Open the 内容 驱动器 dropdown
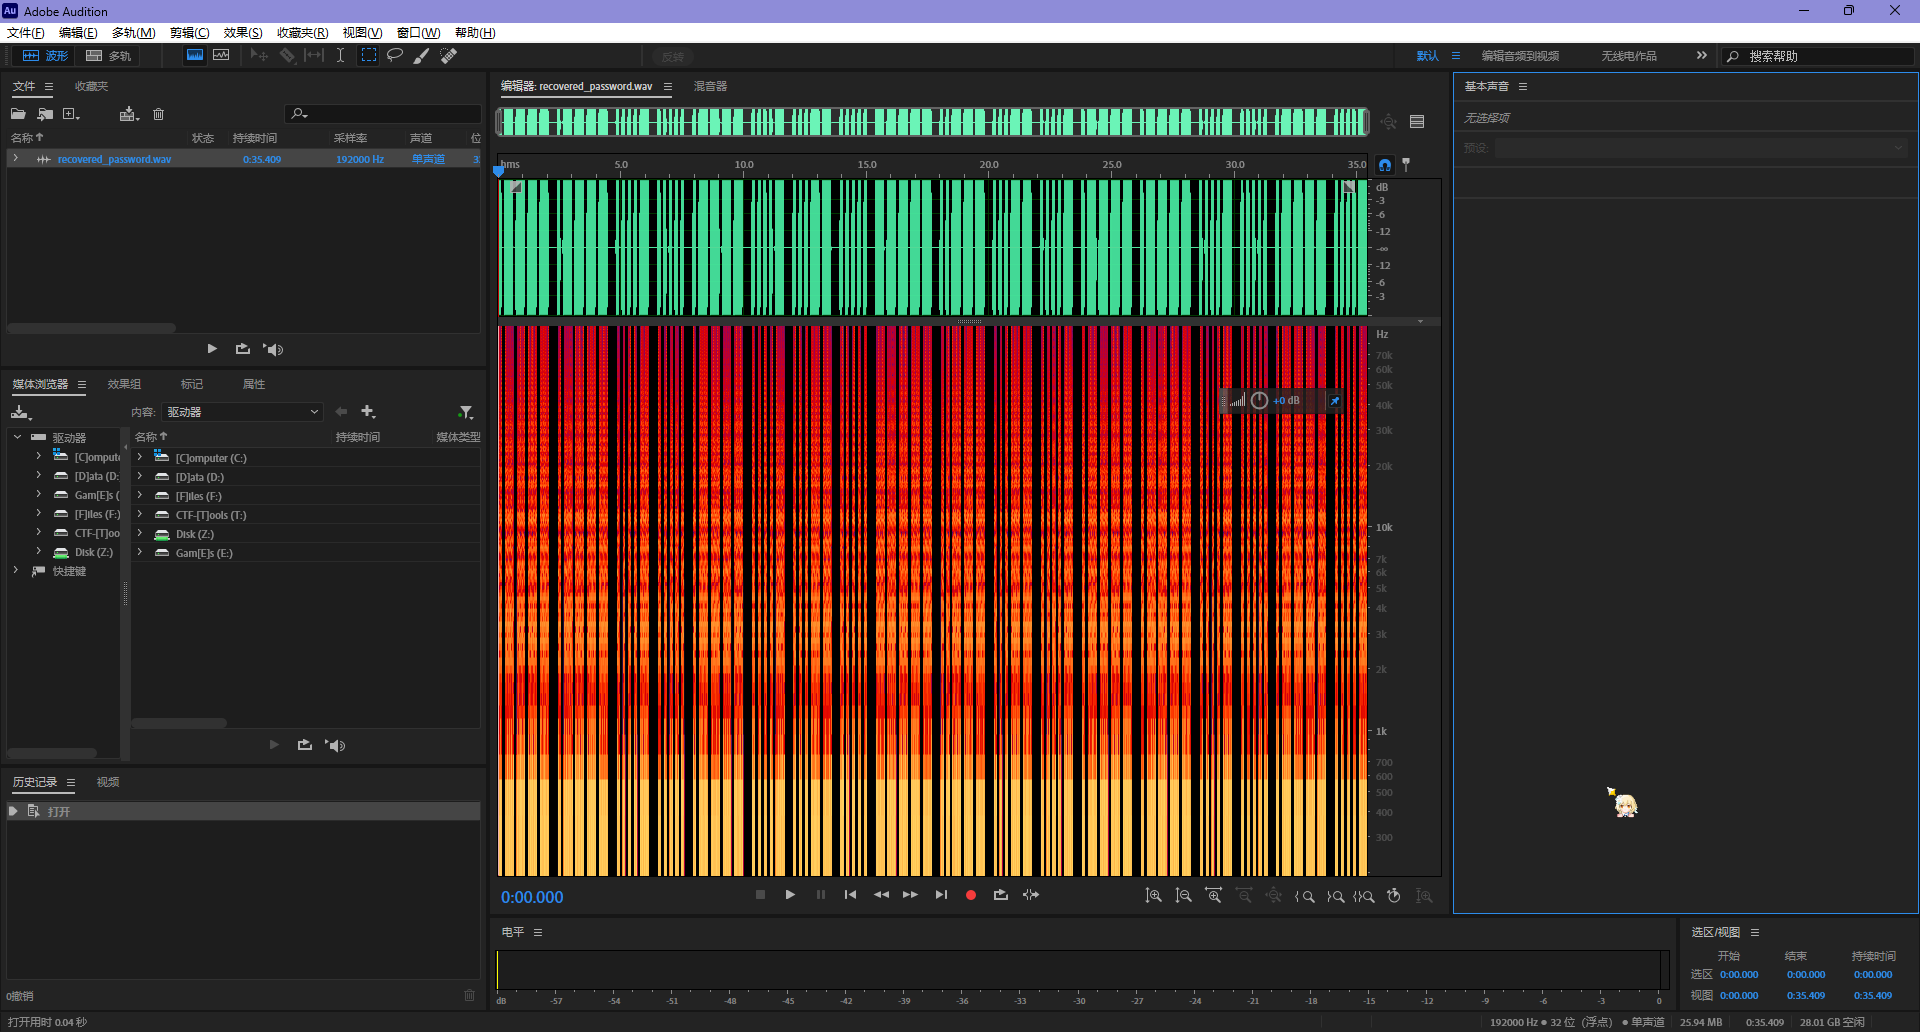 coord(243,412)
